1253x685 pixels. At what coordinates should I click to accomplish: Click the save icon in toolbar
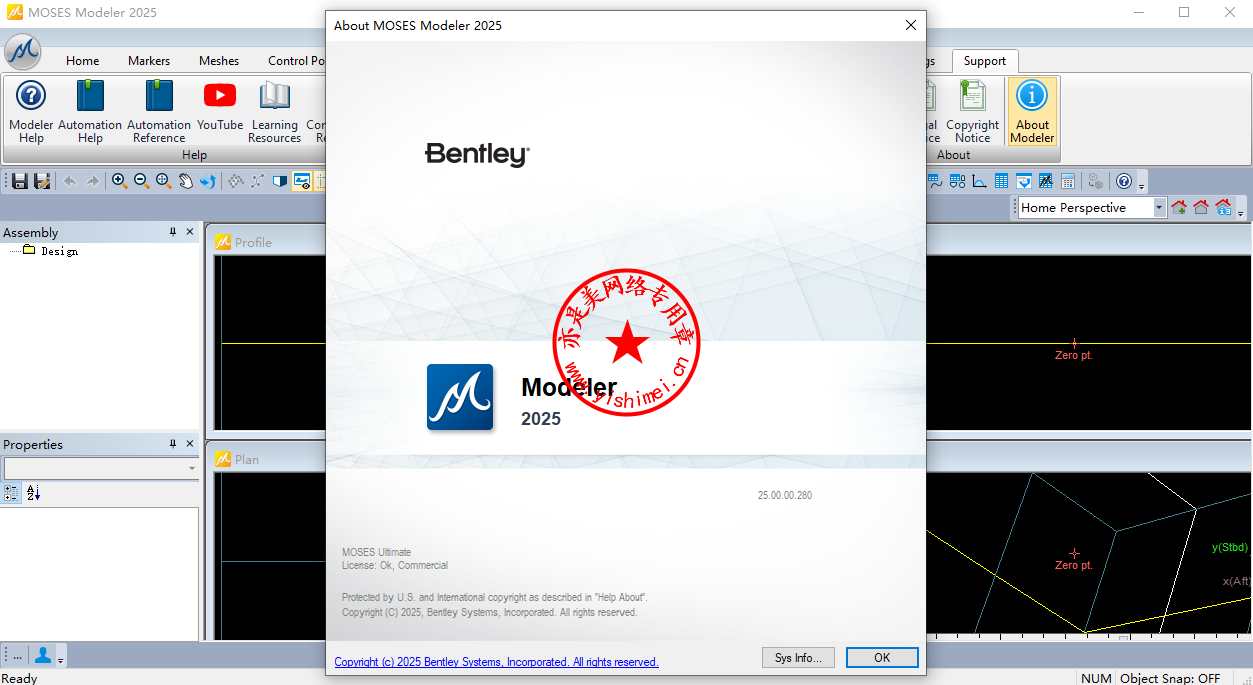(20, 181)
